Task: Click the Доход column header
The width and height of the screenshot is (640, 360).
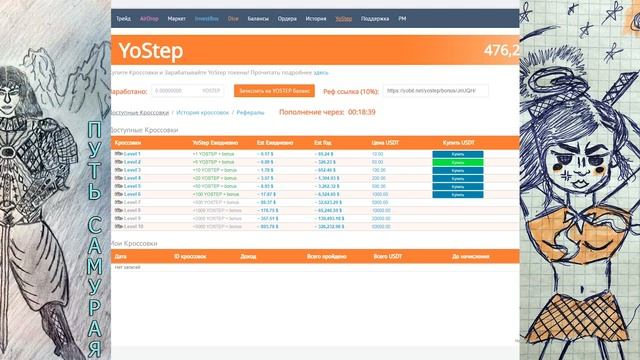Action: [x=248, y=257]
